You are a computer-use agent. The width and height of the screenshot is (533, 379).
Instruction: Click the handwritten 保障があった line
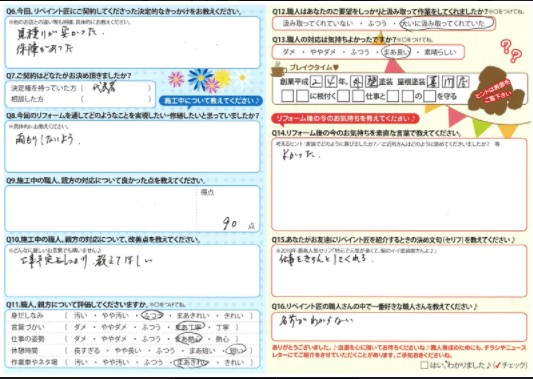[45, 50]
